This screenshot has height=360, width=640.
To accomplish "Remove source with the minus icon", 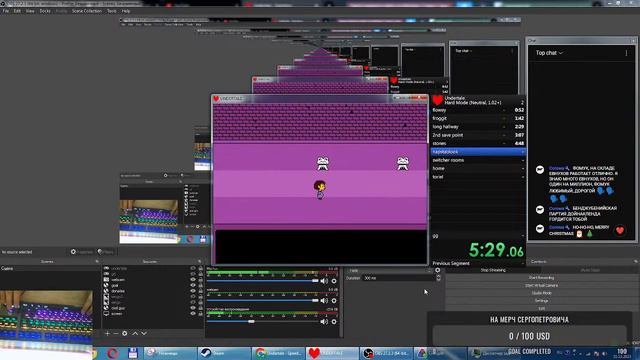I will point(116,333).
